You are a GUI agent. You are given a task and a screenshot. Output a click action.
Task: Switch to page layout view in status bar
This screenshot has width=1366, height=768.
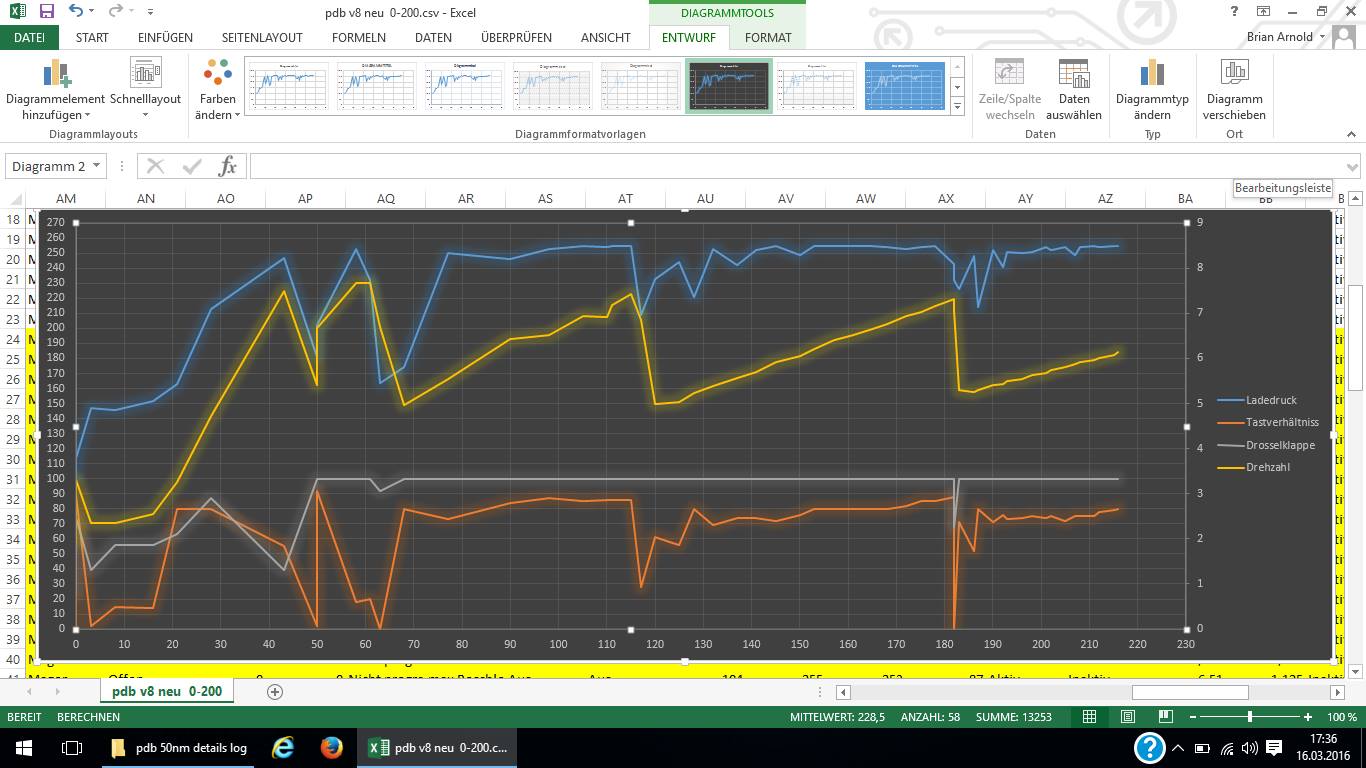pyautogui.click(x=1127, y=717)
